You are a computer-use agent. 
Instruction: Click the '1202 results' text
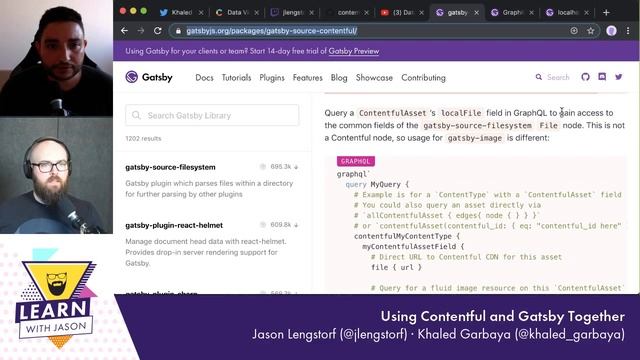[x=143, y=138]
